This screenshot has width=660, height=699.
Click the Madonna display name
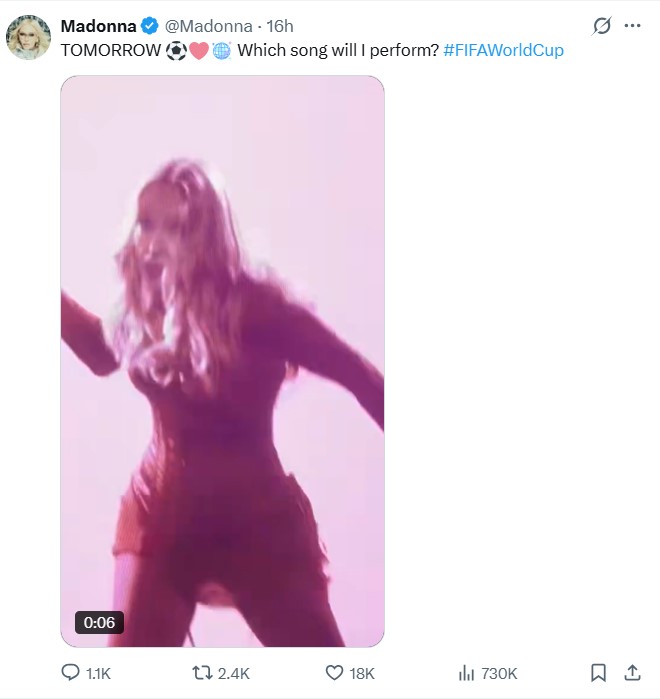coord(98,26)
